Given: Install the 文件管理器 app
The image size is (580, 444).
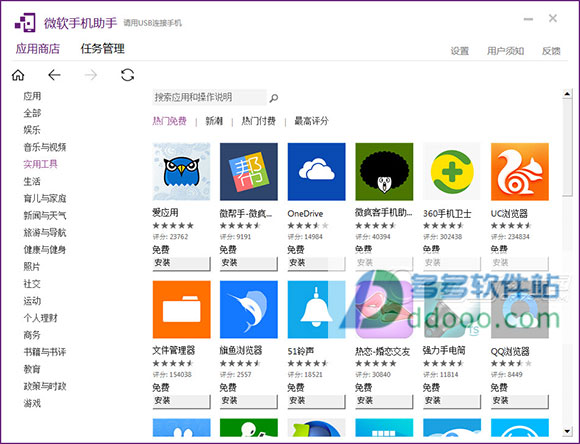Looking at the screenshot, I should coord(181,401).
